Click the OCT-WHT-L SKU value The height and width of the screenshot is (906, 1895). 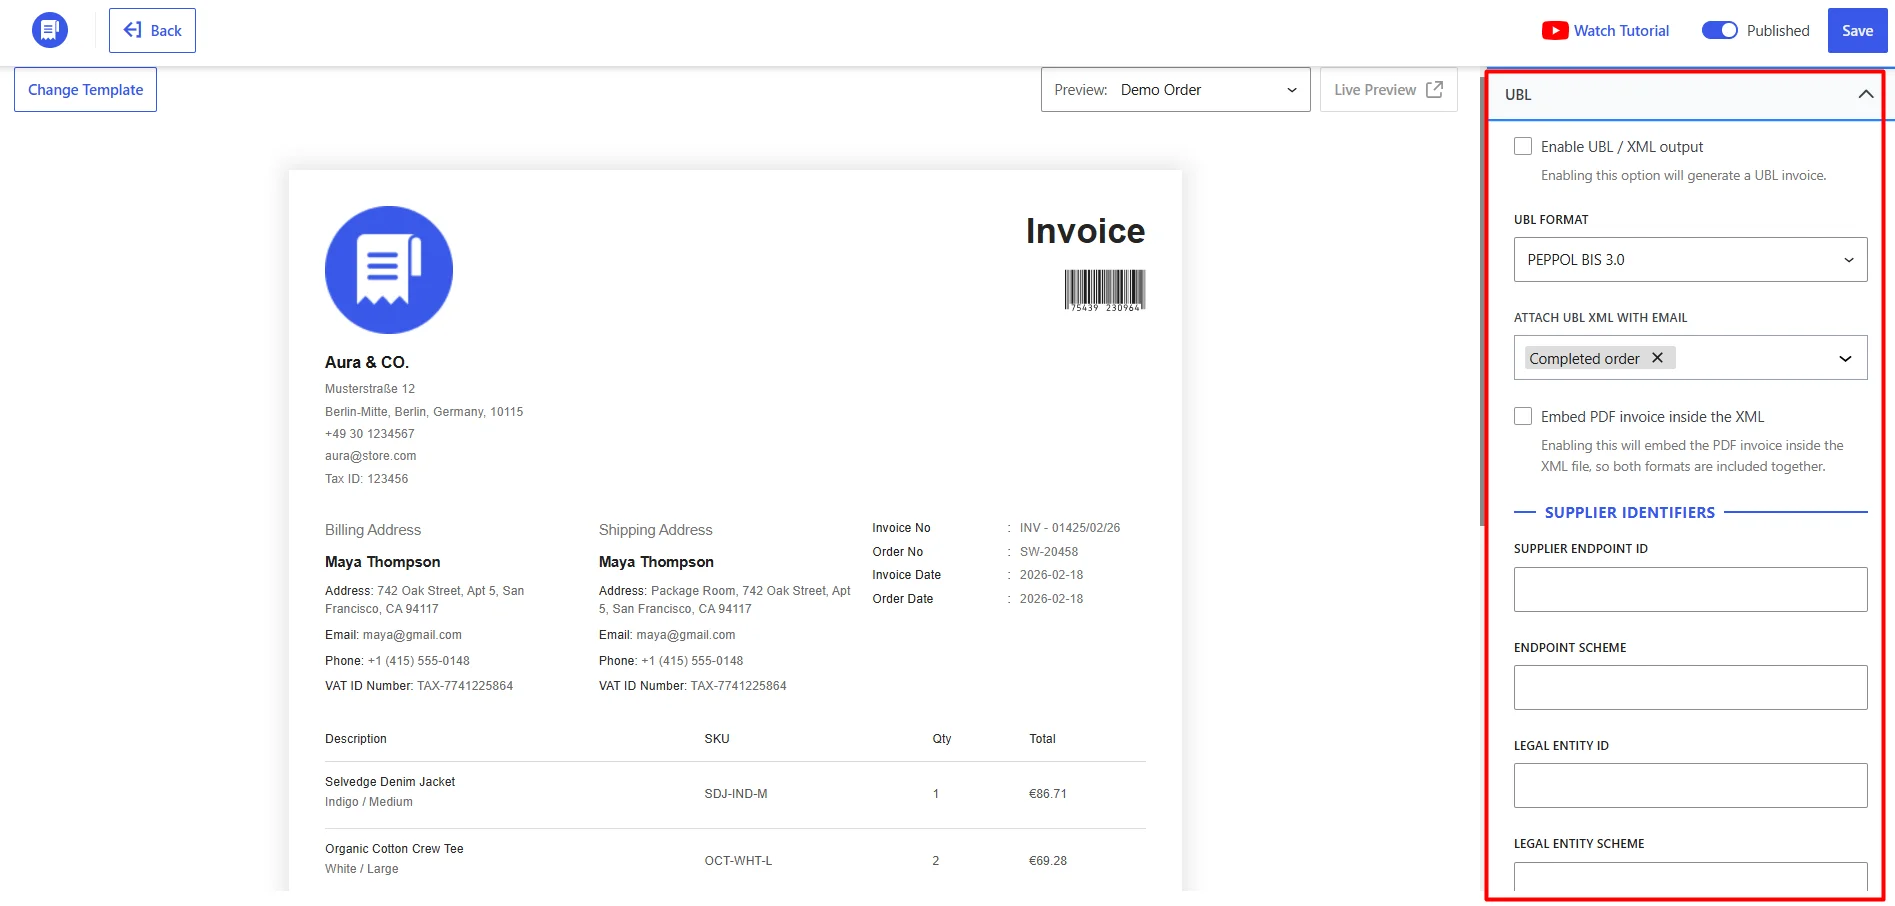(738, 861)
